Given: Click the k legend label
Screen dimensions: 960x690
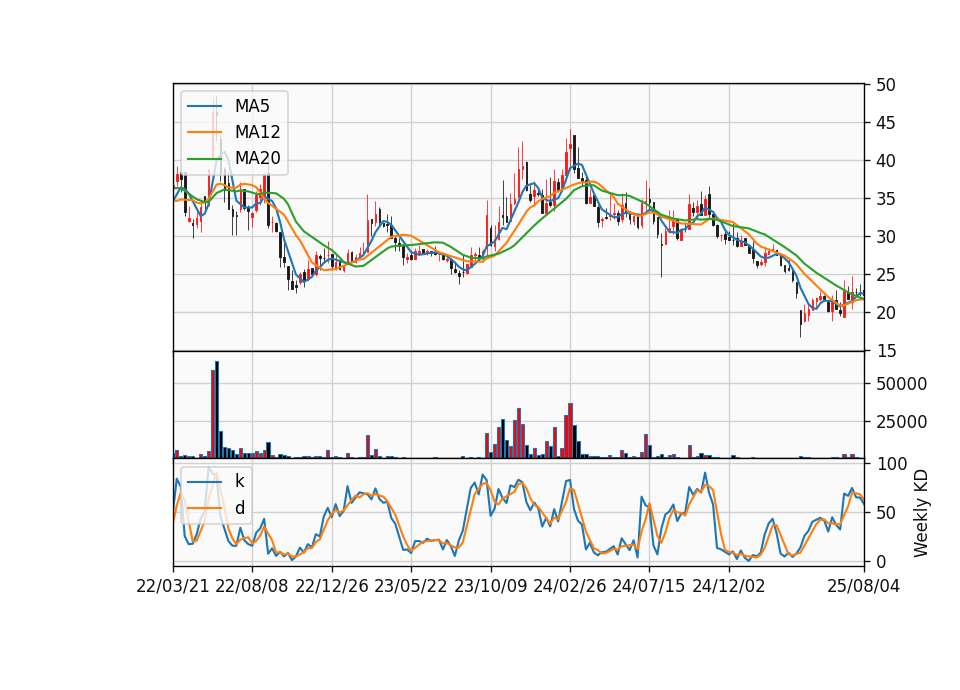Looking at the screenshot, I should tap(239, 481).
